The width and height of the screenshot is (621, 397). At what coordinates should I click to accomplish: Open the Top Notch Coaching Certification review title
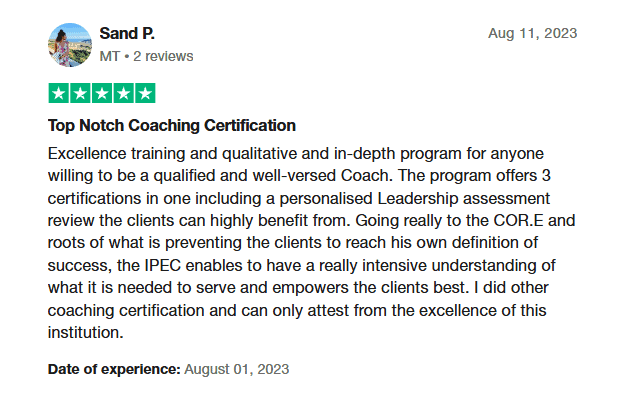(172, 126)
